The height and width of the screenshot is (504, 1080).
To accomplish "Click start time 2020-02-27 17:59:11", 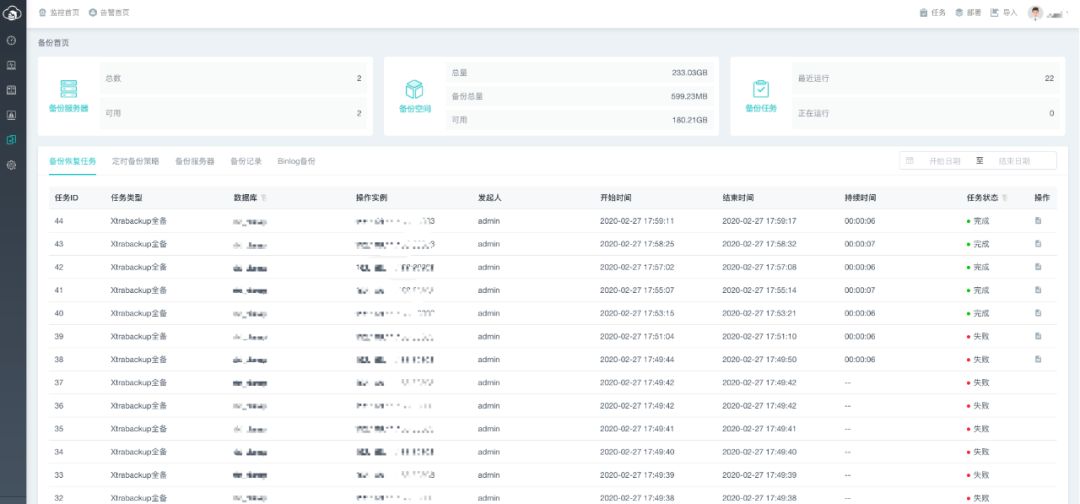I will (637, 221).
